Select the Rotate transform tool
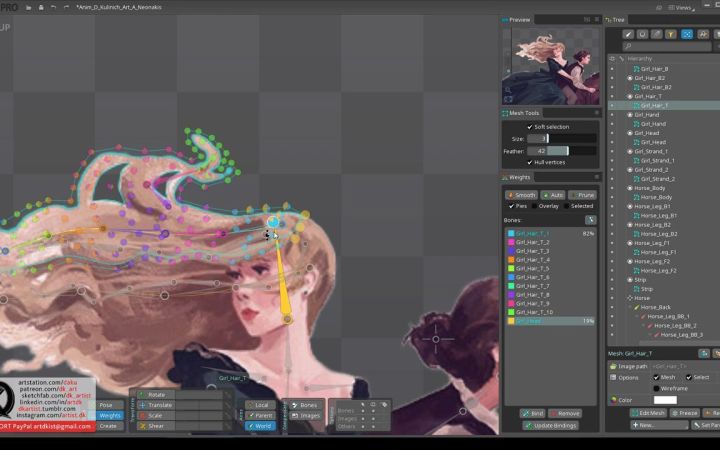This screenshot has width=720, height=450. tap(156, 394)
